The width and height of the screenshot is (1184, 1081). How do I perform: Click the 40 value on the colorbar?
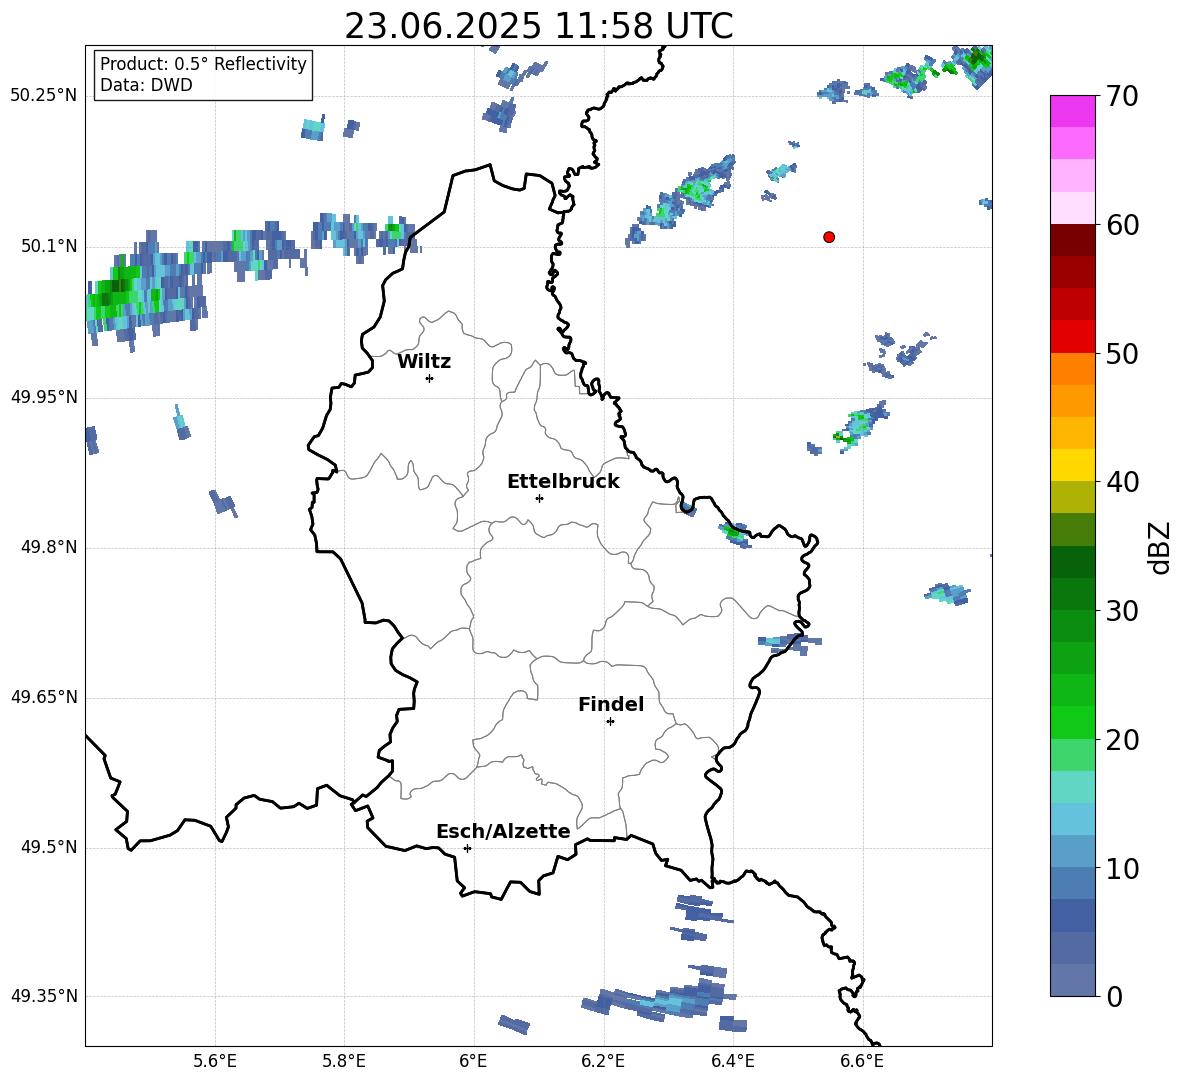pos(1122,482)
